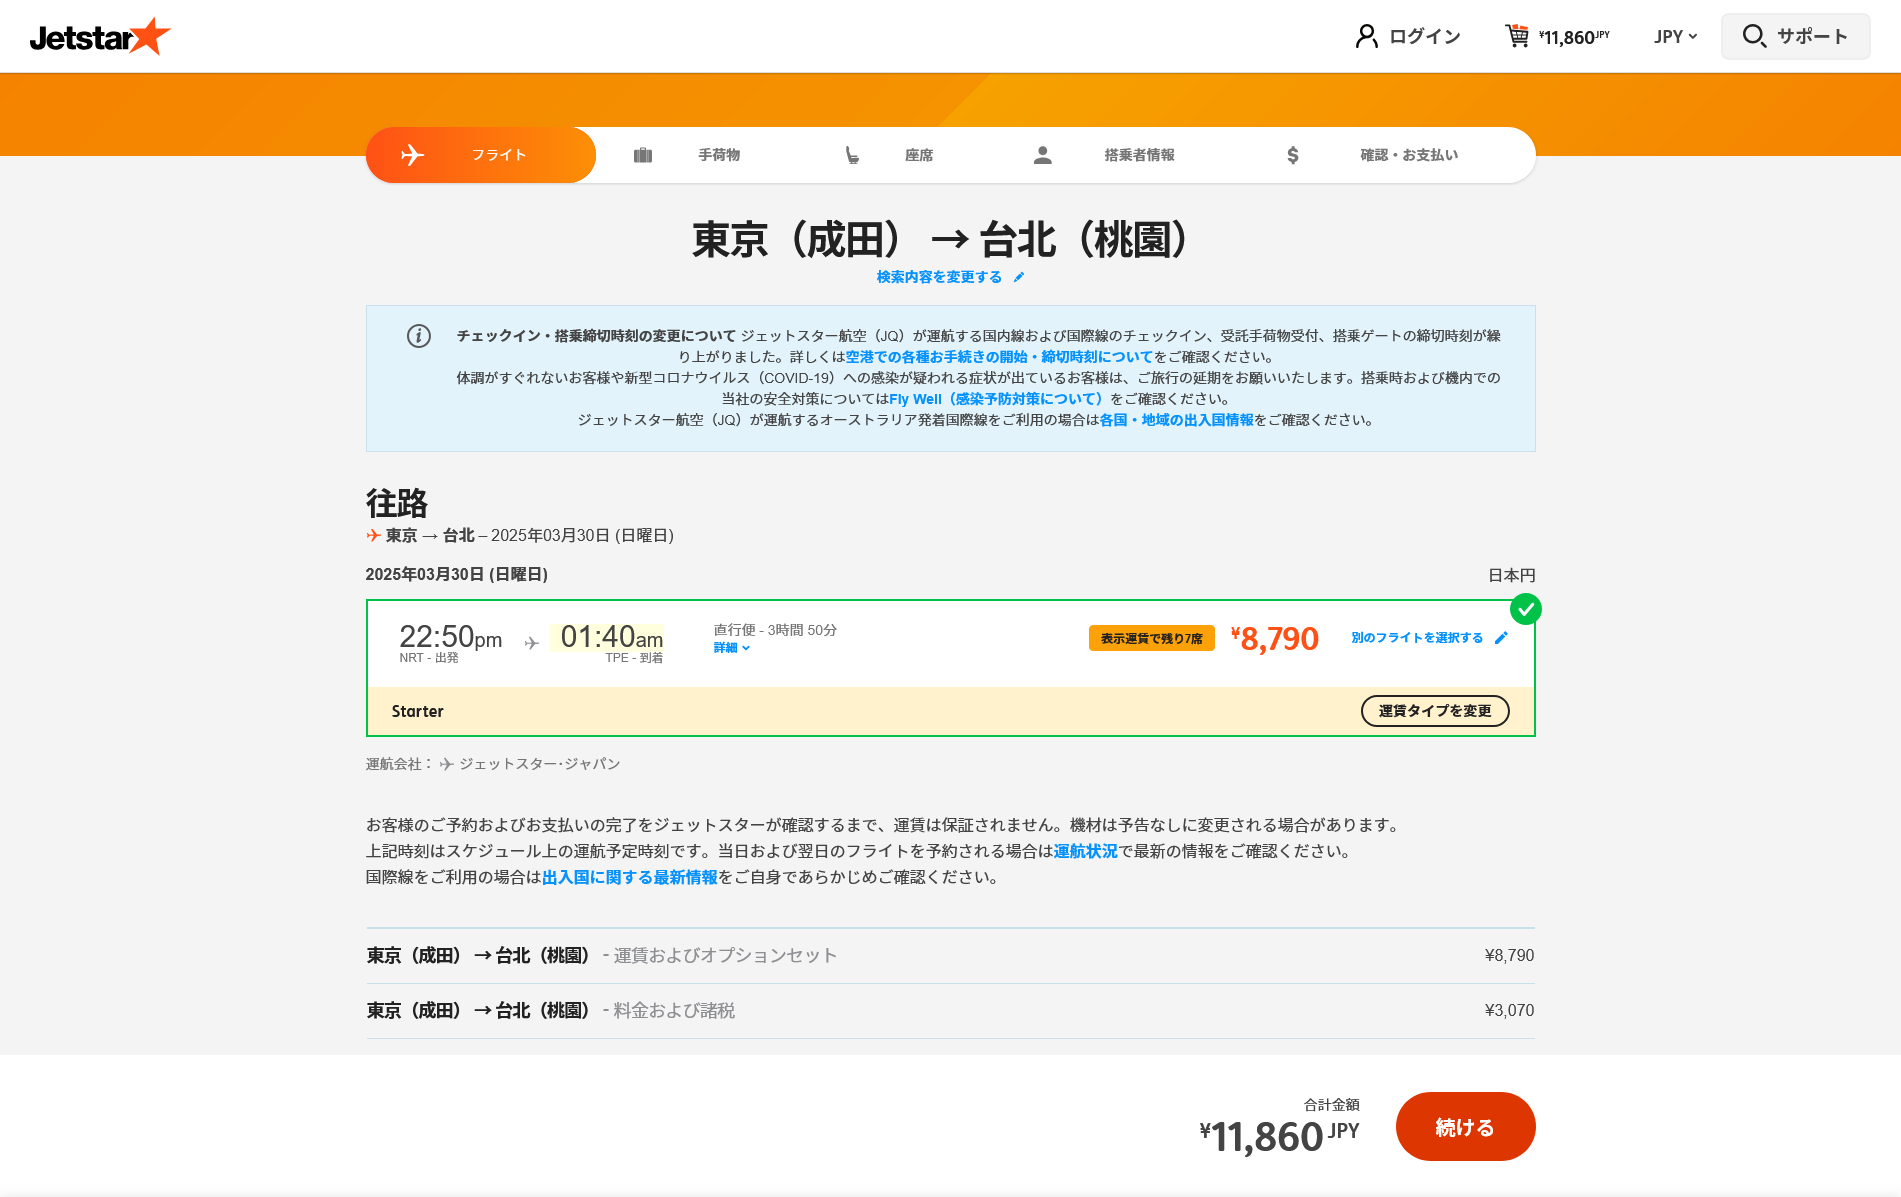1901x1197 pixels.
Task: Click the 料金および諸税 row
Action: pos(950,1011)
